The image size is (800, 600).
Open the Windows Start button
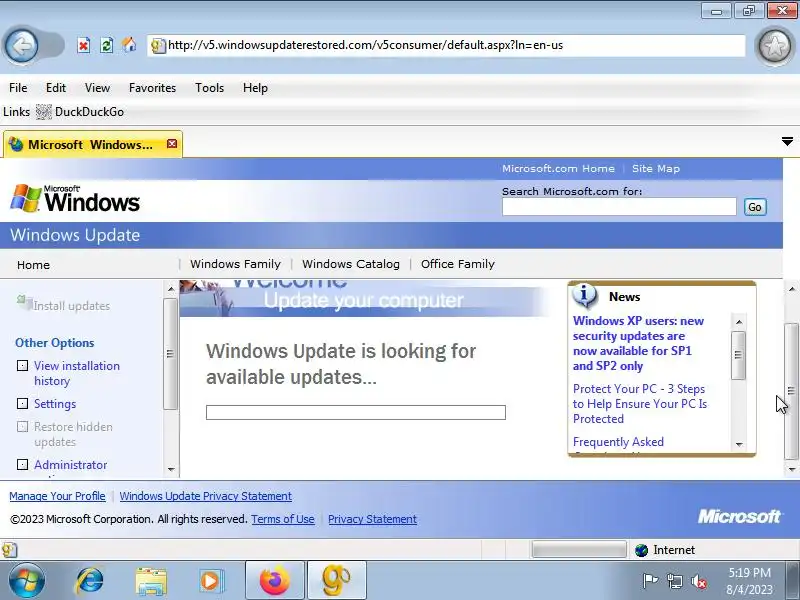[x=27, y=581]
